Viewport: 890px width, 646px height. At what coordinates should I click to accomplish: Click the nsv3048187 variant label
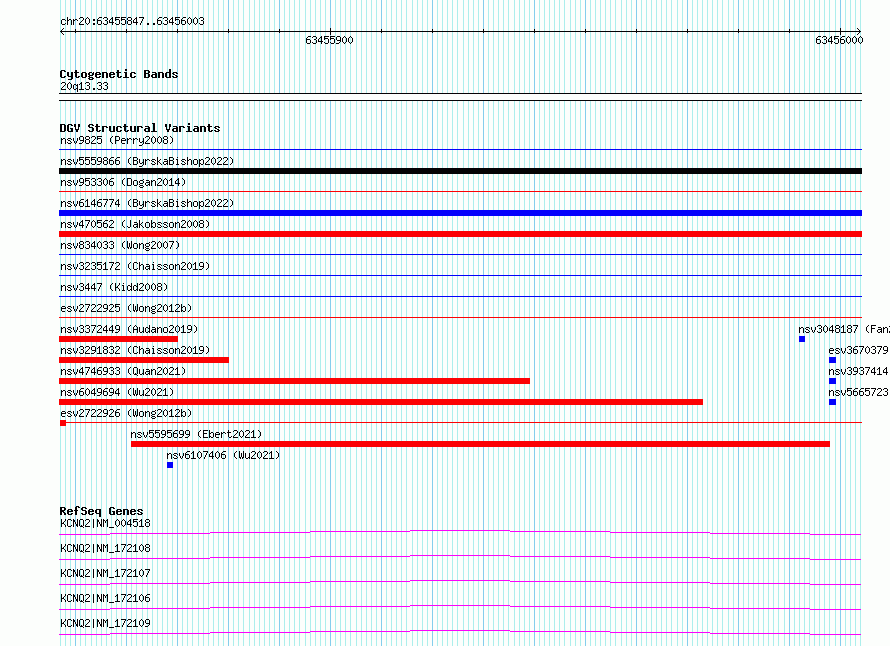(843, 329)
